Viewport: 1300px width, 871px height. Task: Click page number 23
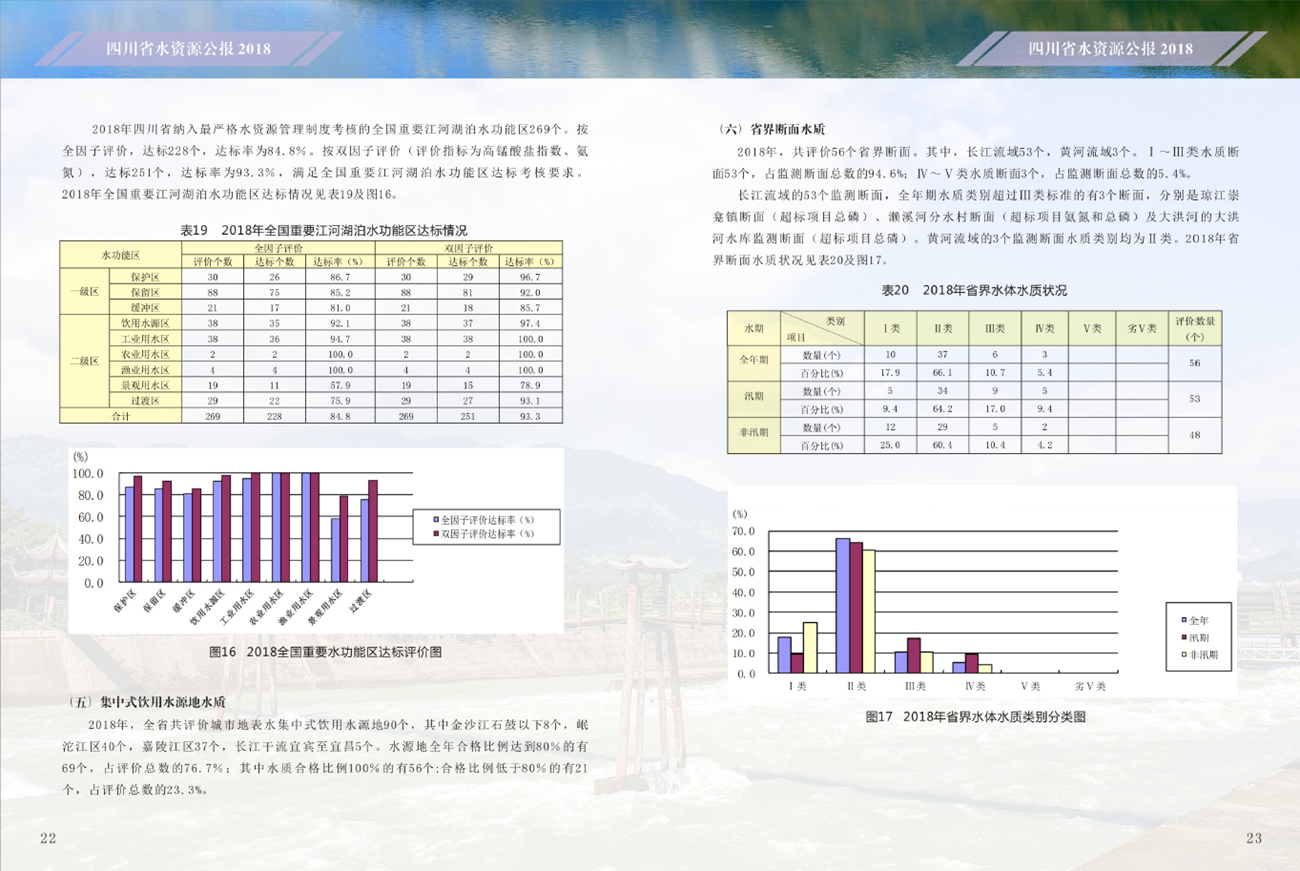click(1254, 837)
